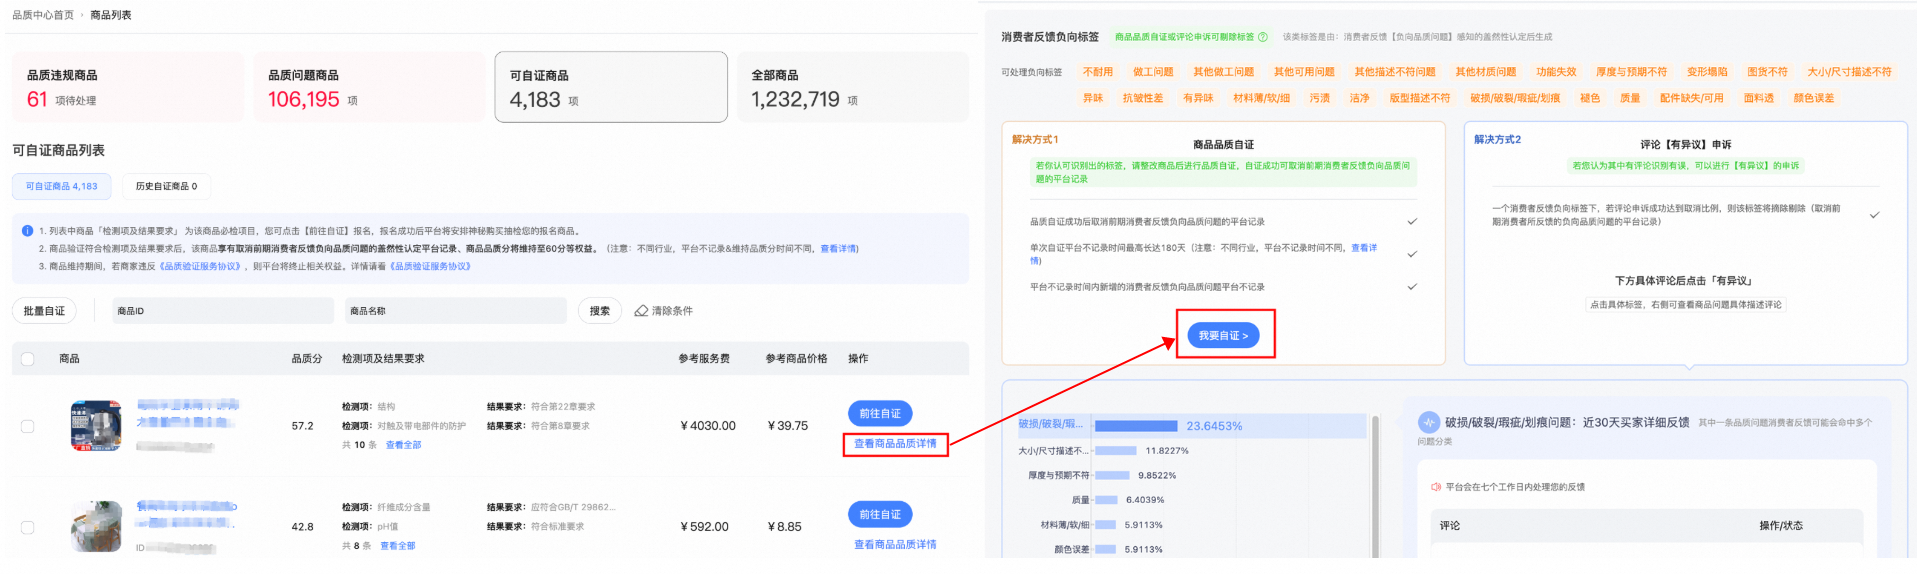Open 查看商品品质详情 for the 42.8 score product
The height and width of the screenshot is (574, 1917).
pyautogui.click(x=895, y=545)
